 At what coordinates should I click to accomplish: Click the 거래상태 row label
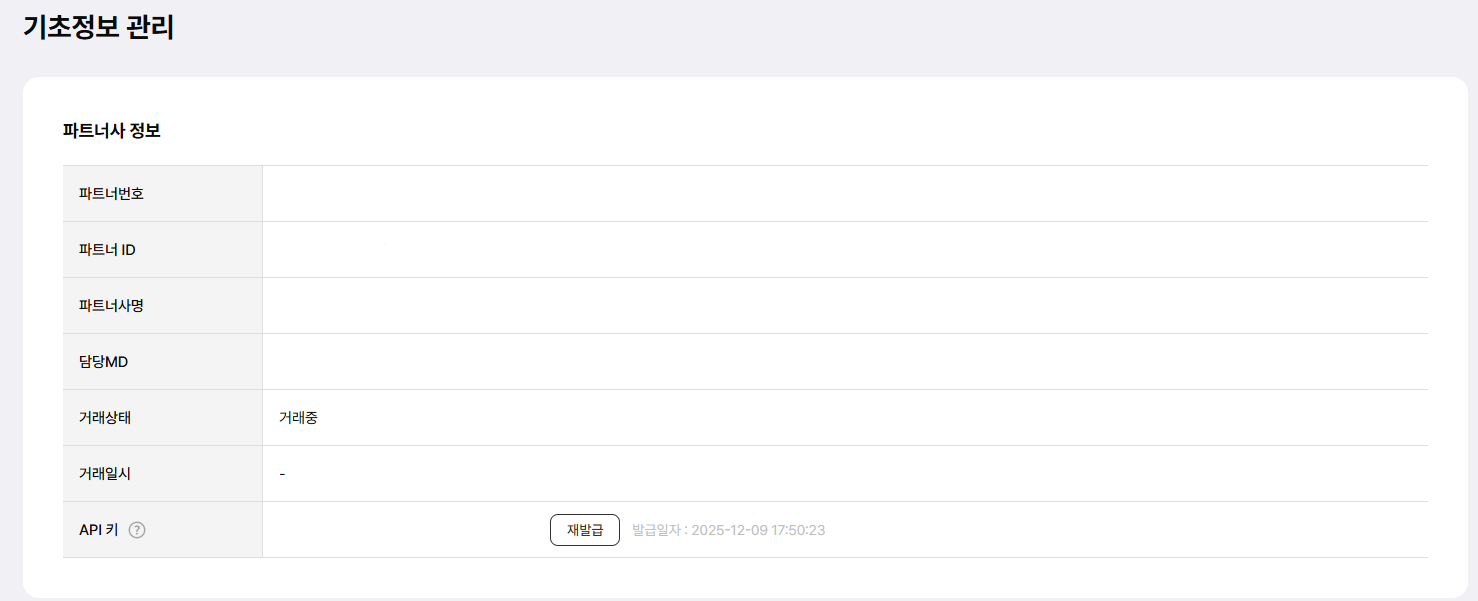[105, 418]
